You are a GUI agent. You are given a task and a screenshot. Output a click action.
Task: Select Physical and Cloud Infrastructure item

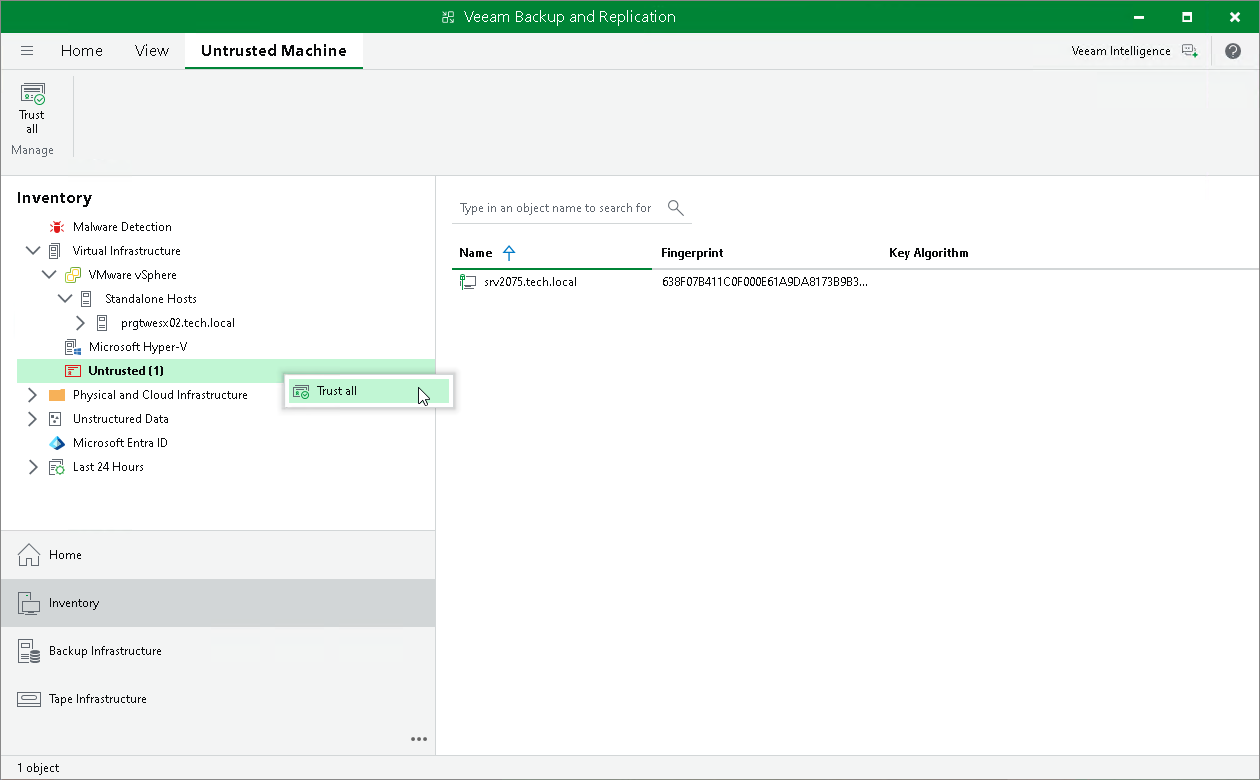point(160,395)
